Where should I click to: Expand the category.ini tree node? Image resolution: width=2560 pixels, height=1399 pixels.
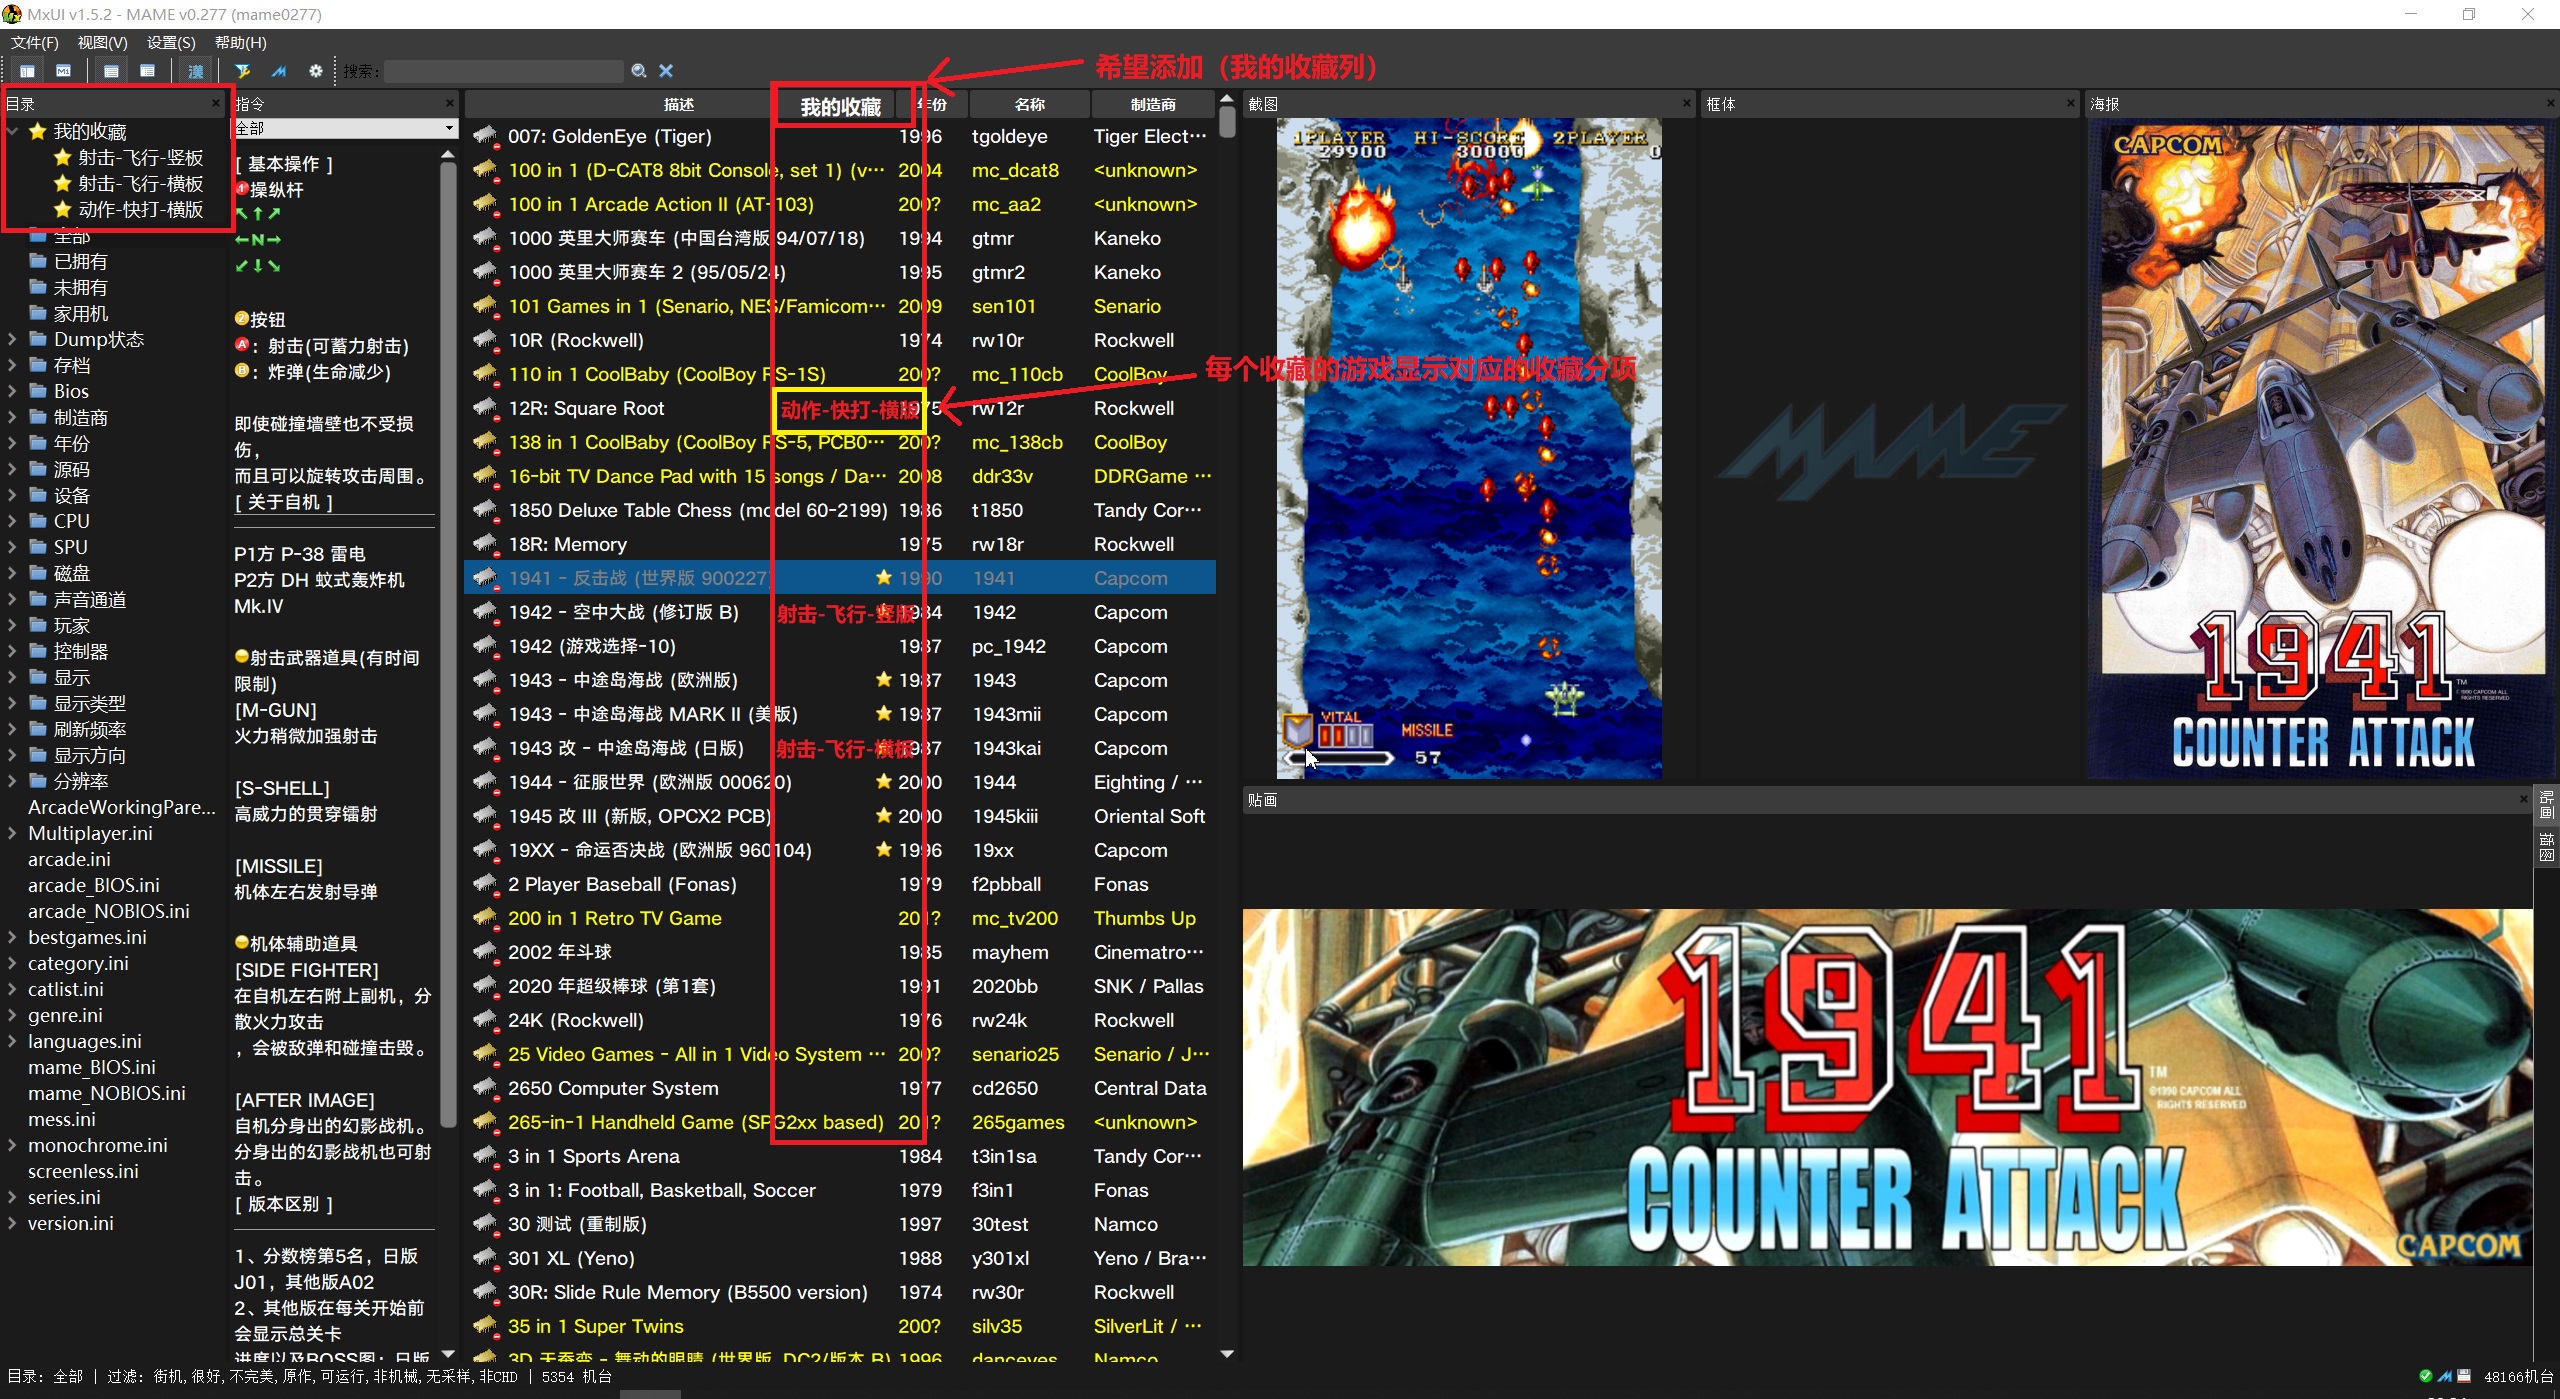tap(12, 963)
